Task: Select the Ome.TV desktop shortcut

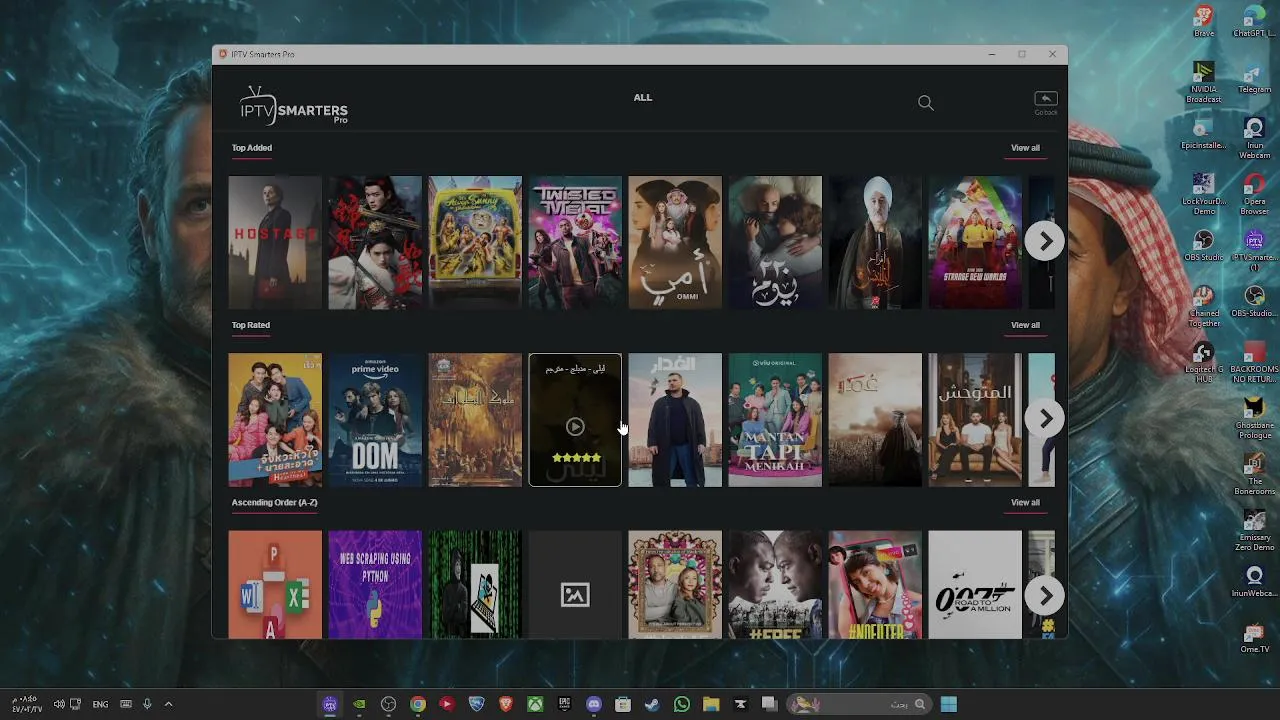Action: pos(1254,638)
